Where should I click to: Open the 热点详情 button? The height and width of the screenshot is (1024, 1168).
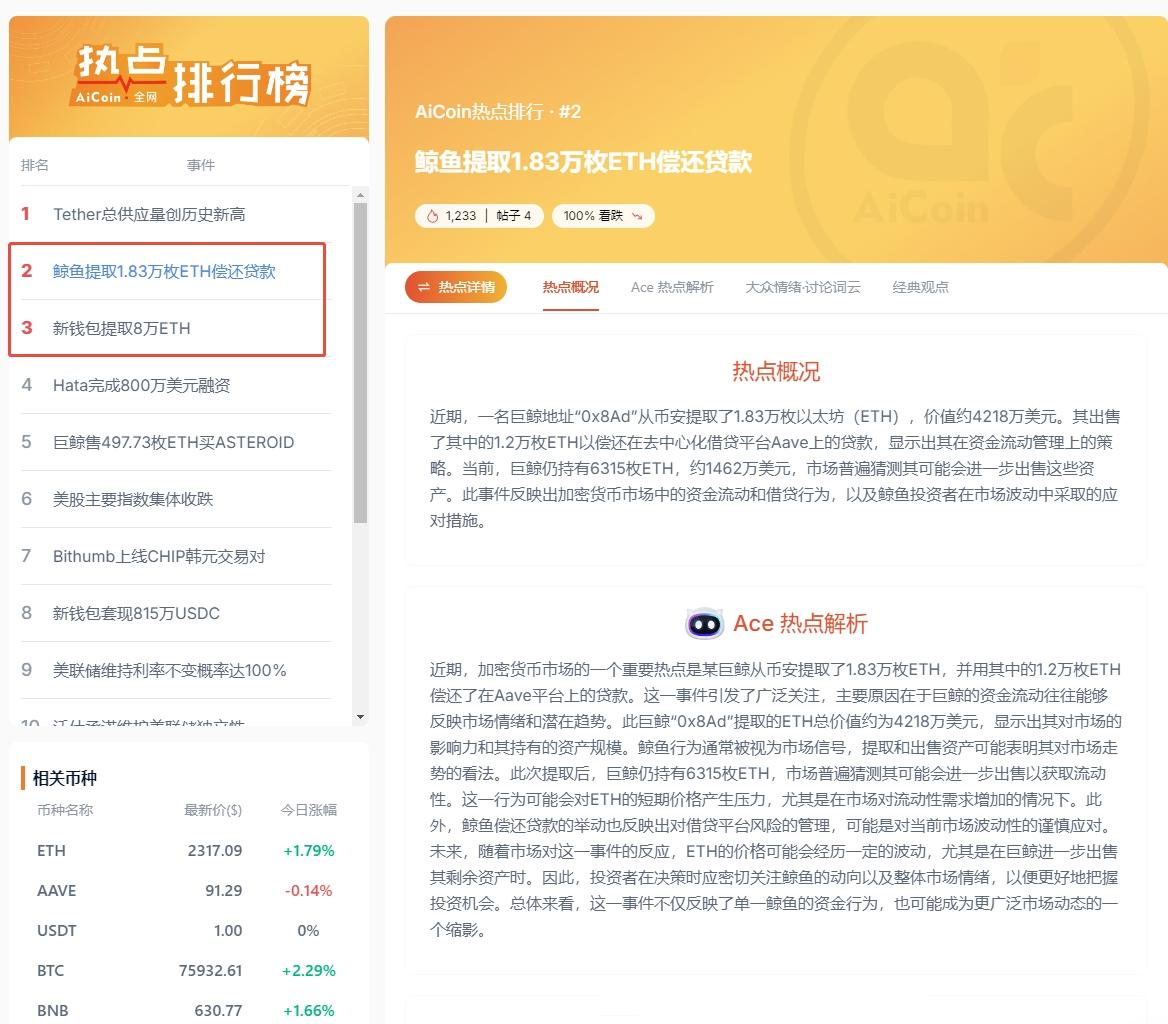point(456,287)
